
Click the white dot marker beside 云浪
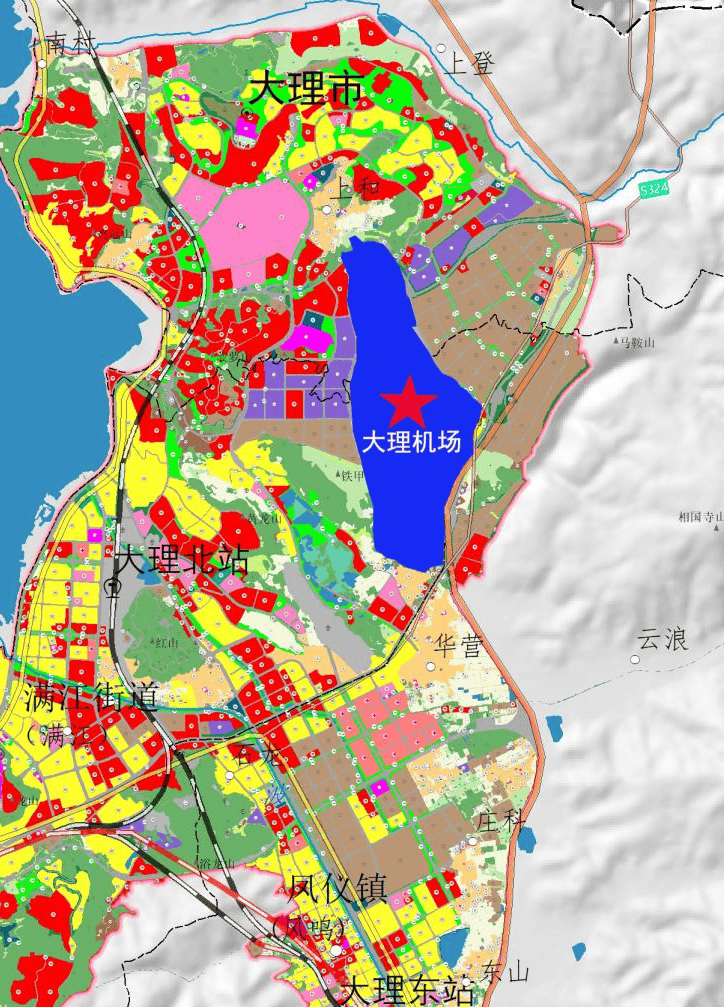(635, 659)
